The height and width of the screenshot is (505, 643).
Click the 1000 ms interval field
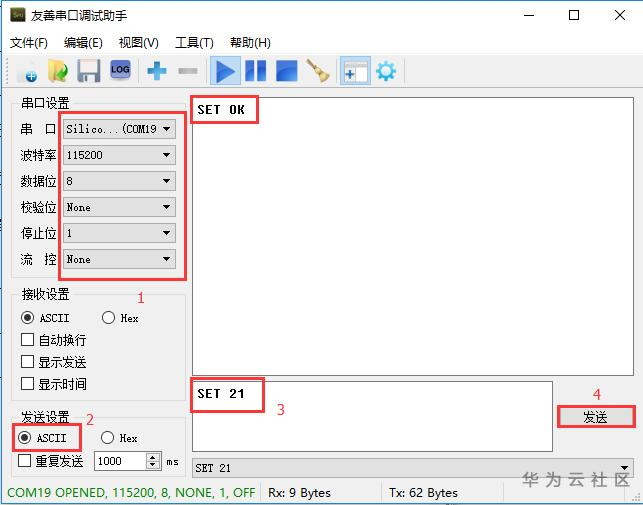pos(121,461)
